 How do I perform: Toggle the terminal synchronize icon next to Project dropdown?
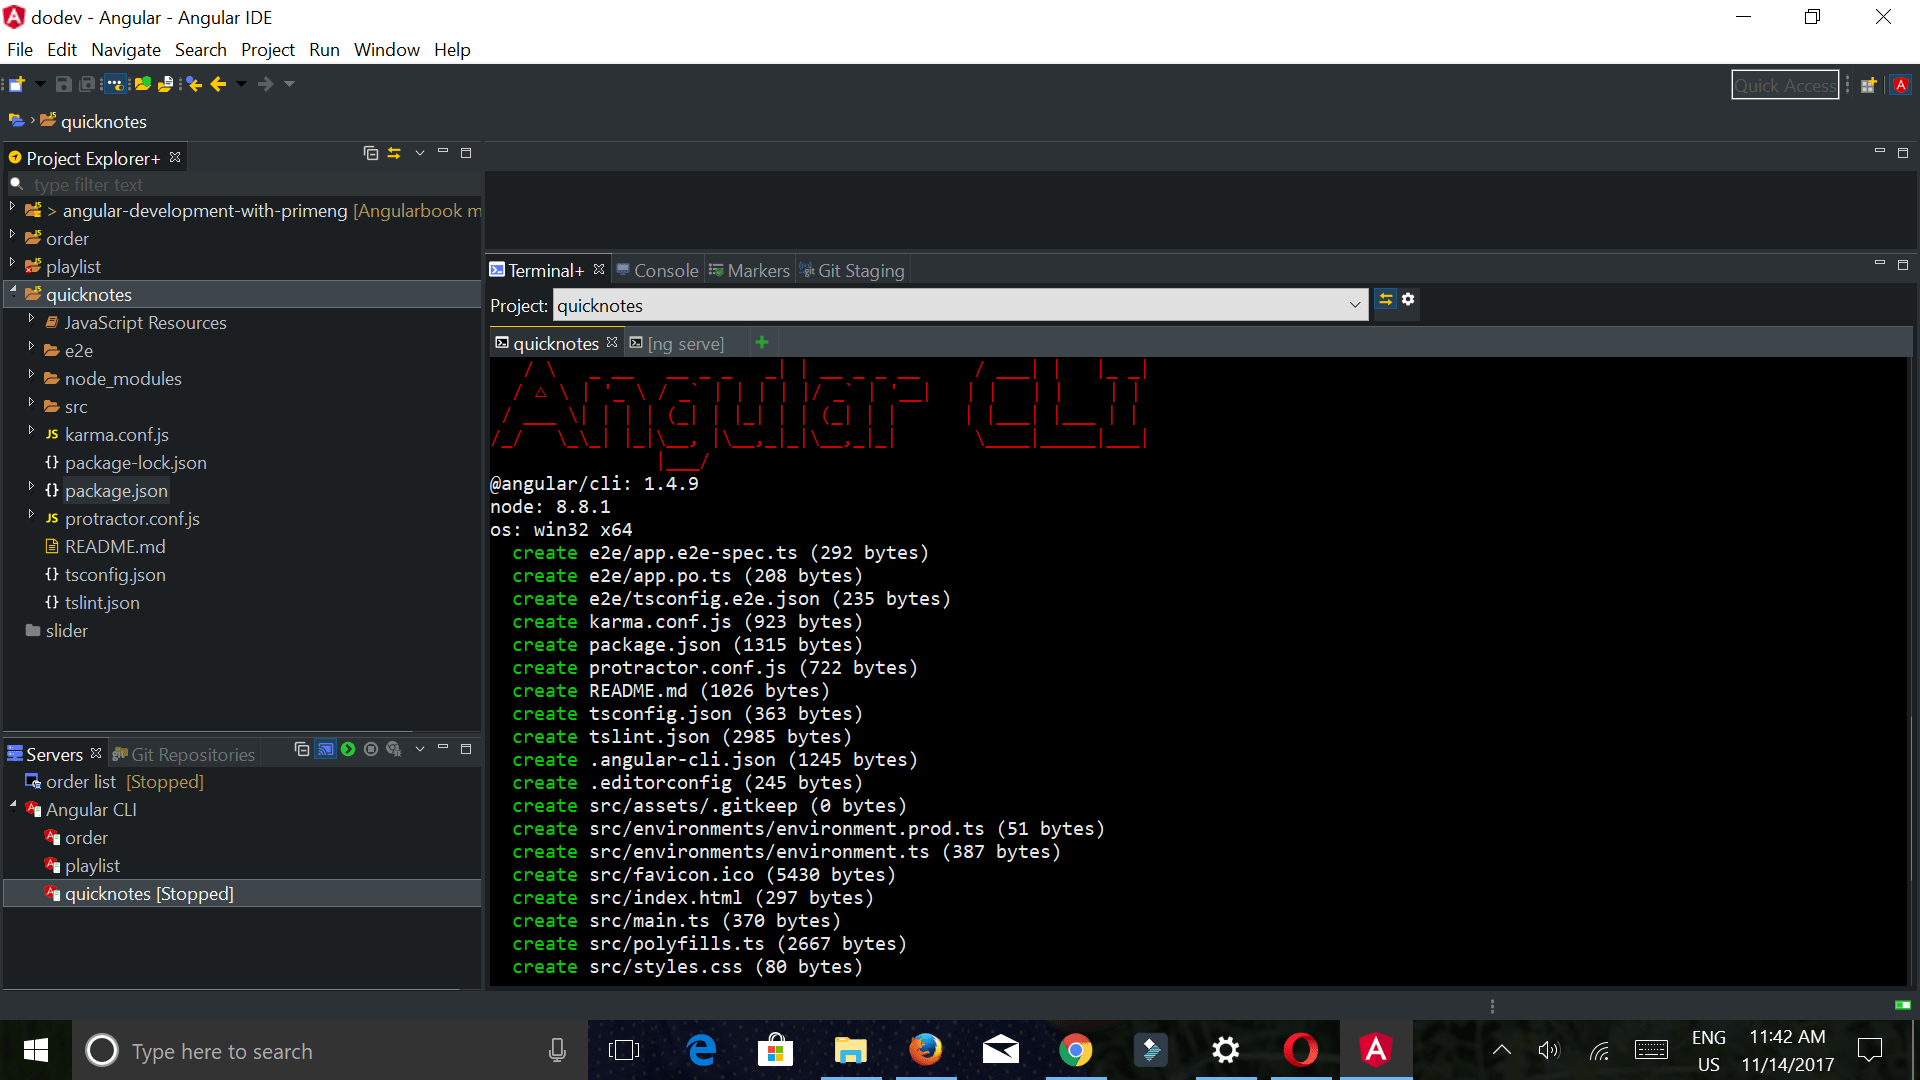click(1386, 299)
